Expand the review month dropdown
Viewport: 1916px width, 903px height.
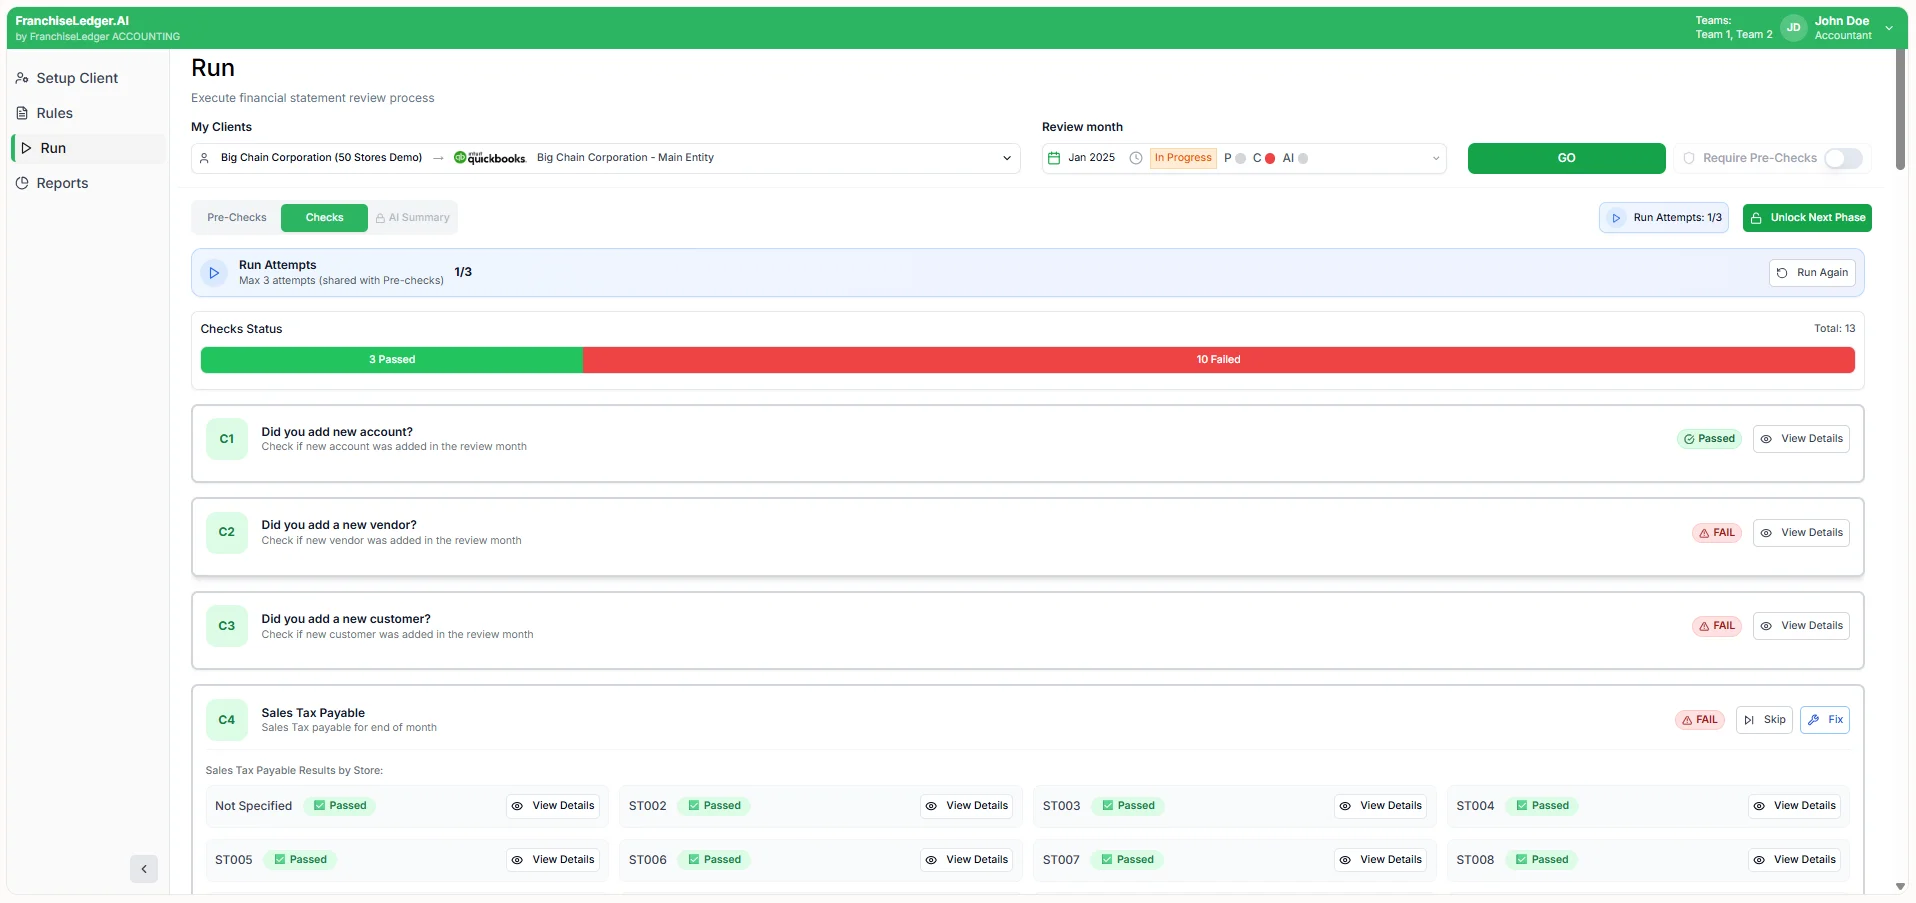(1437, 158)
